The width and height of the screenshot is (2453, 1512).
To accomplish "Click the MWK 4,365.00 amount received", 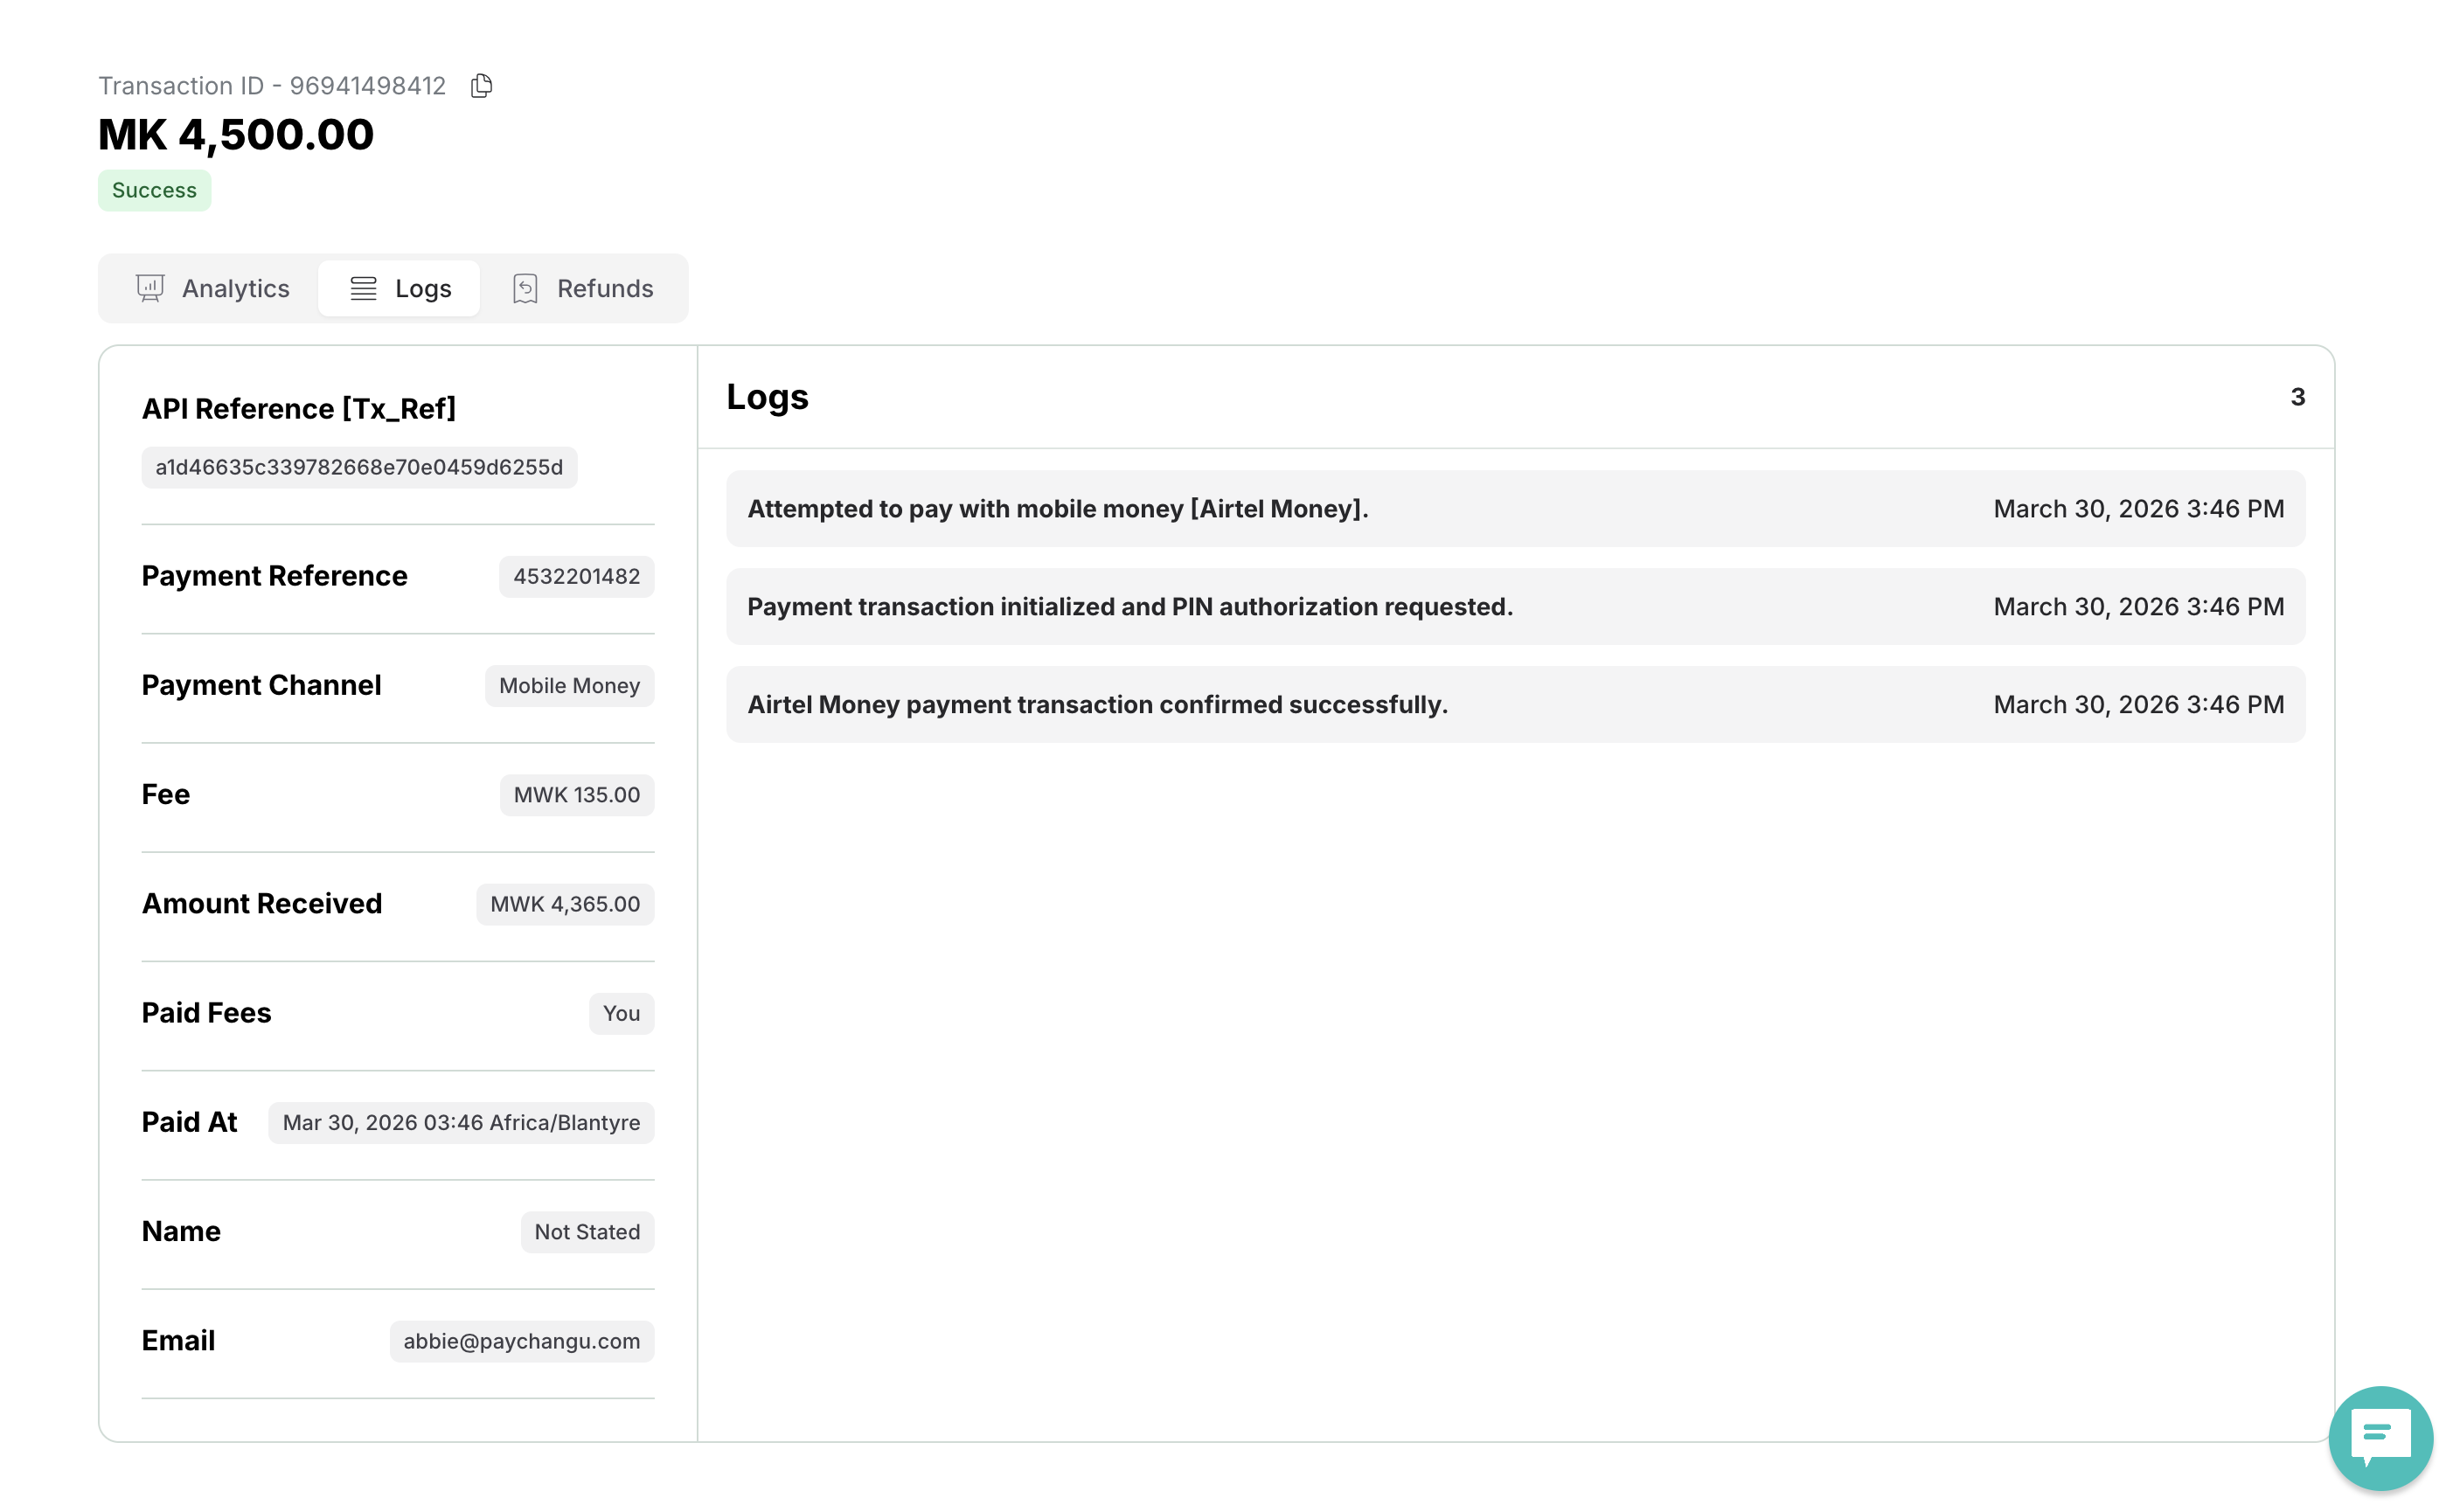I will pyautogui.click(x=564, y=903).
